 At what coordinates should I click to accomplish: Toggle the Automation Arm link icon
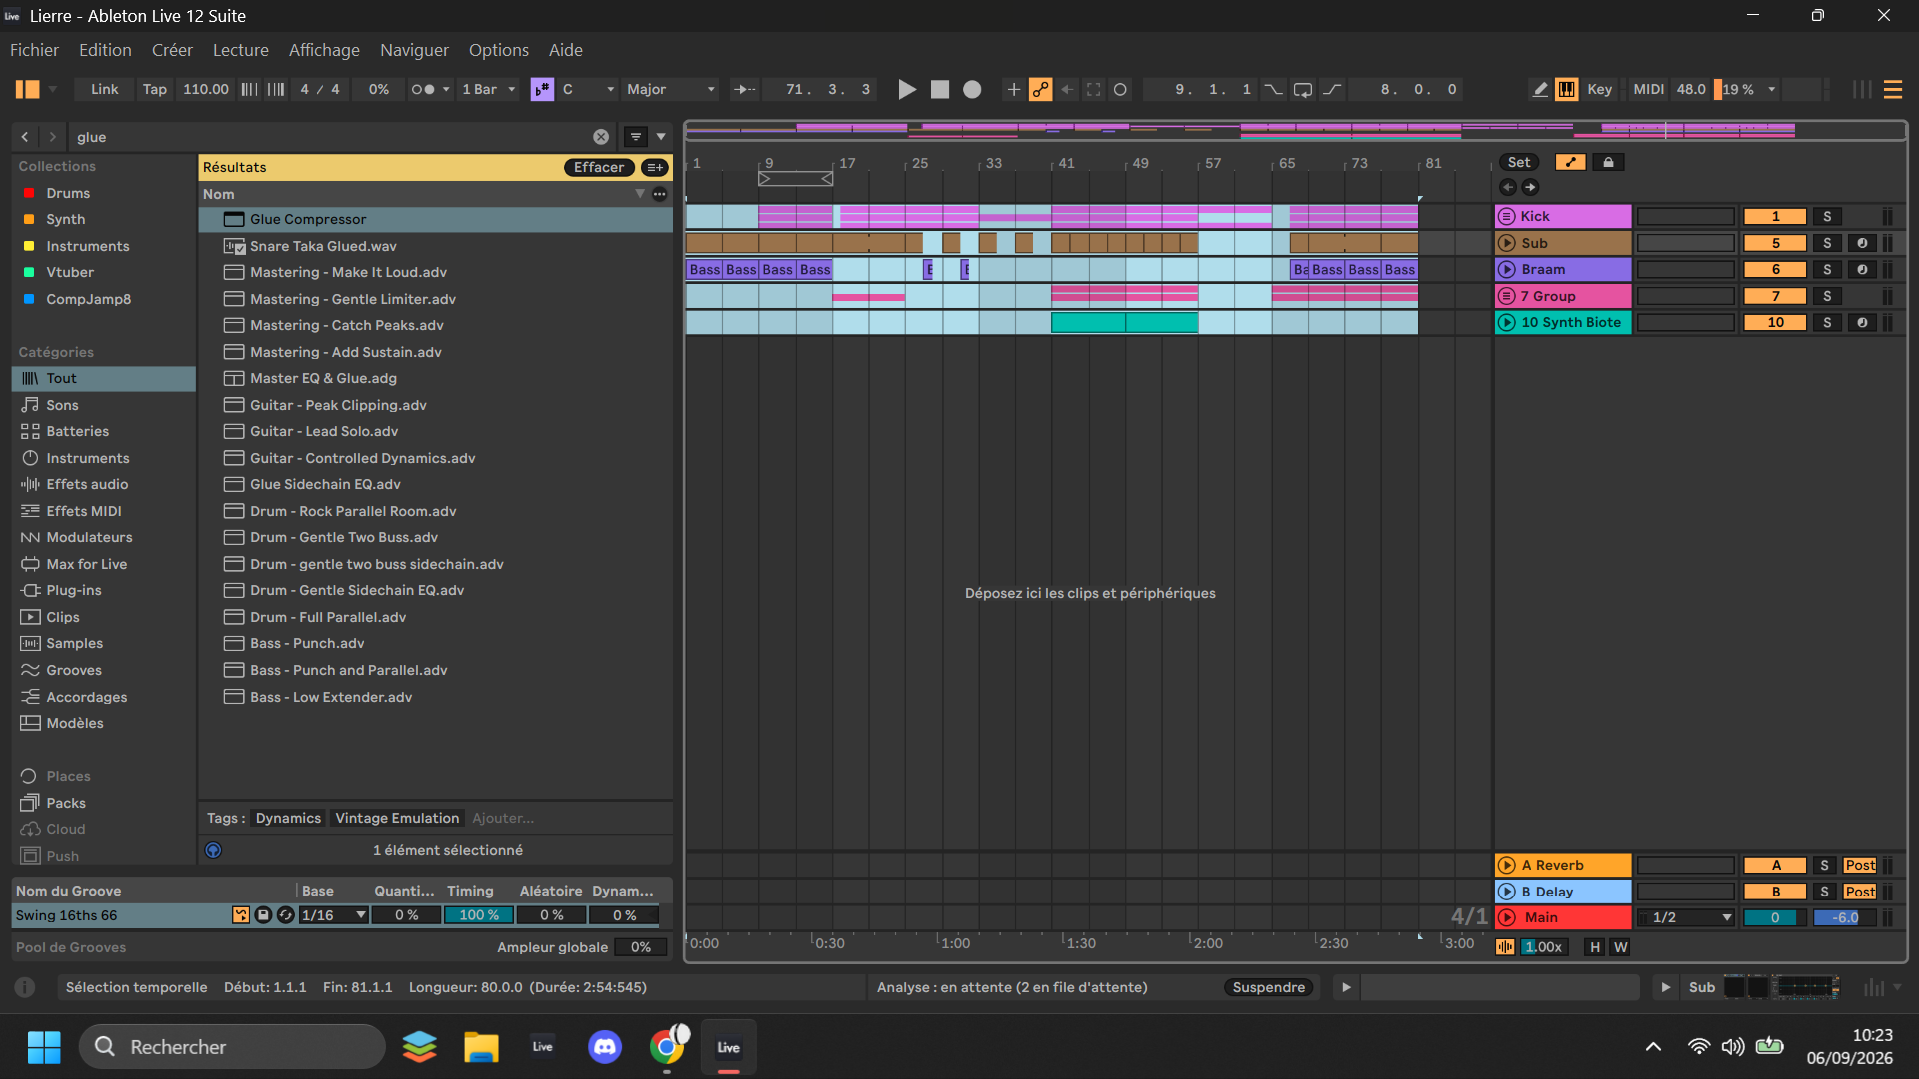click(1041, 90)
